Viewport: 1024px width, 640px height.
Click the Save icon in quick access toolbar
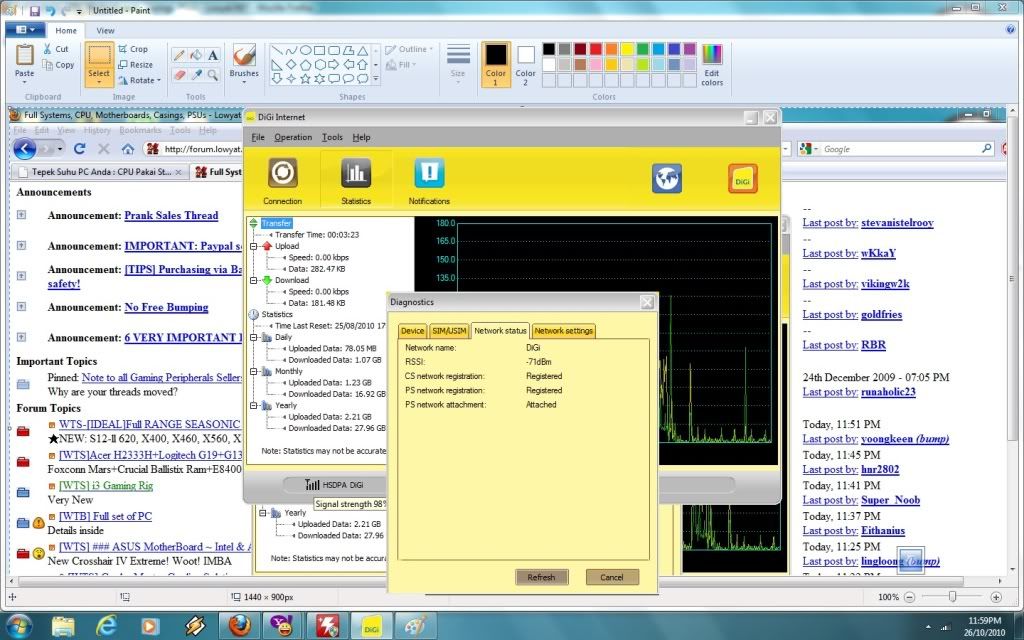click(x=35, y=10)
